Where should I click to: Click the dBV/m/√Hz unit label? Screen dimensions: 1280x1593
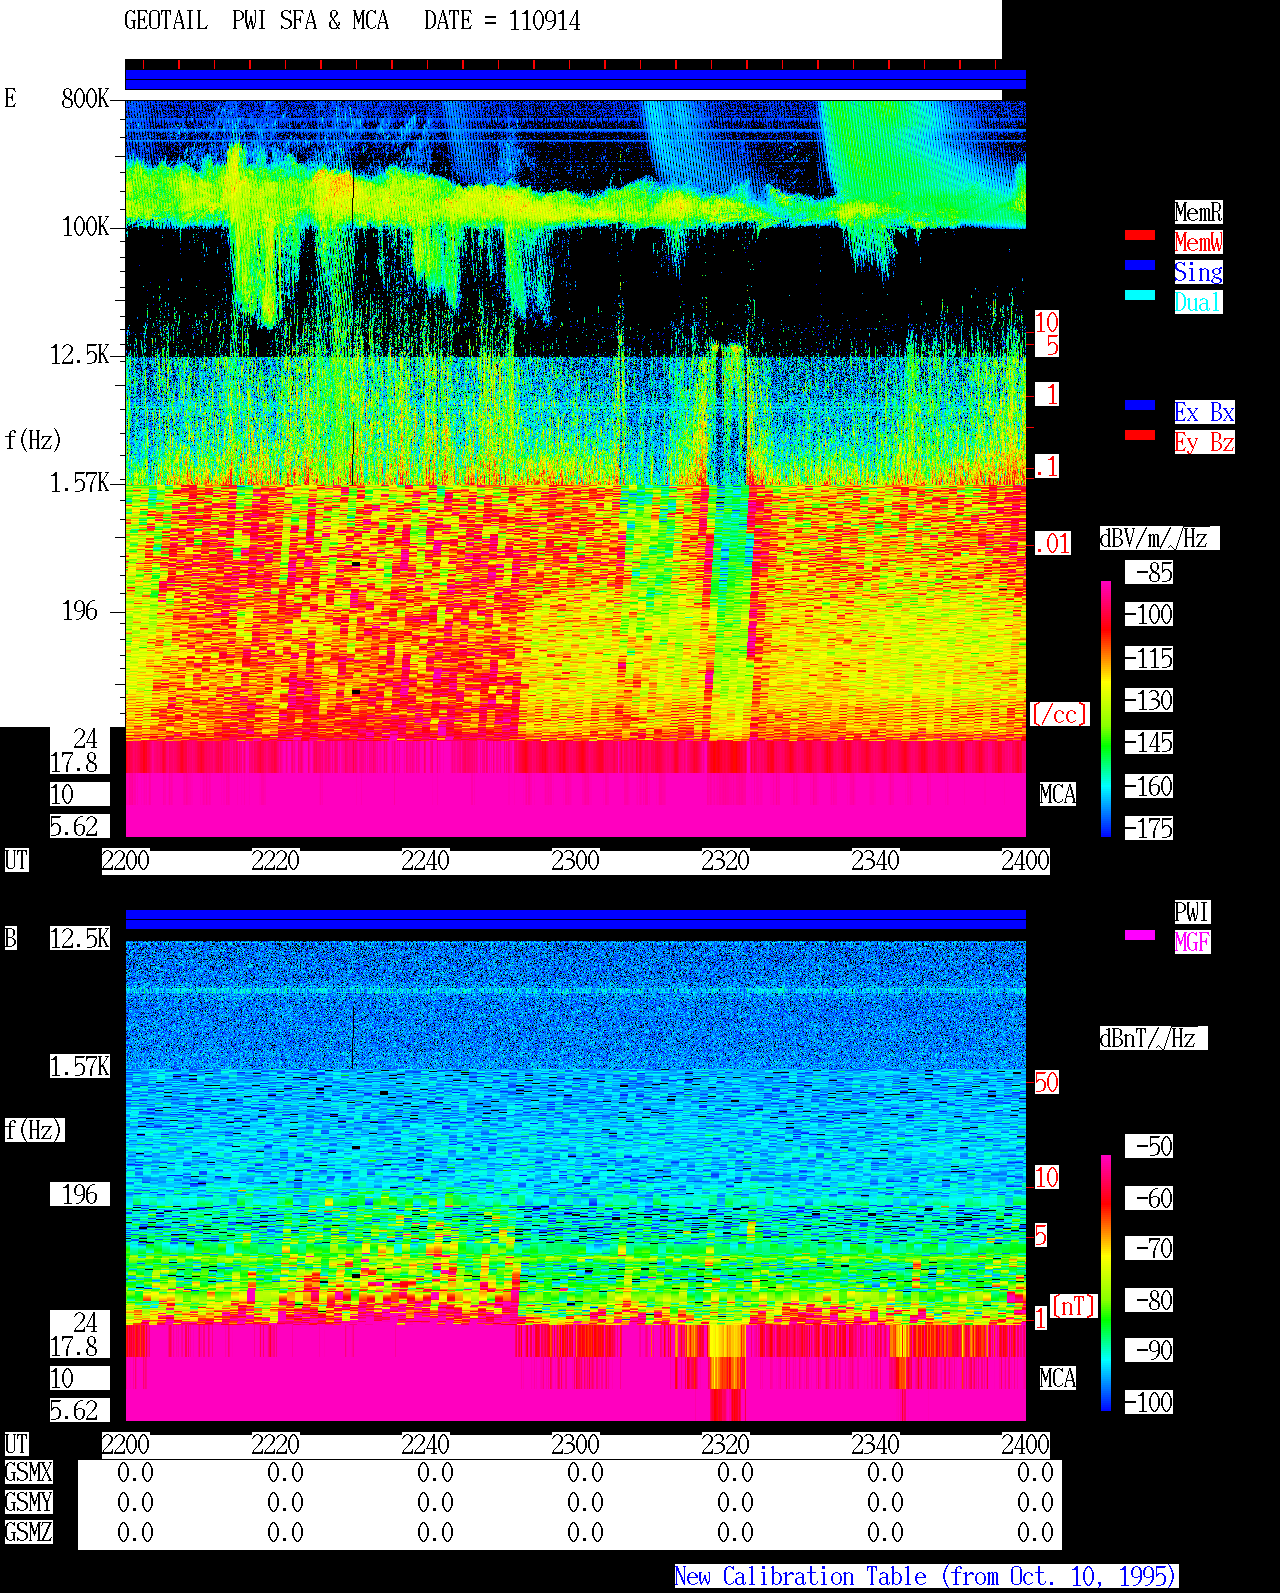[x=1159, y=538]
